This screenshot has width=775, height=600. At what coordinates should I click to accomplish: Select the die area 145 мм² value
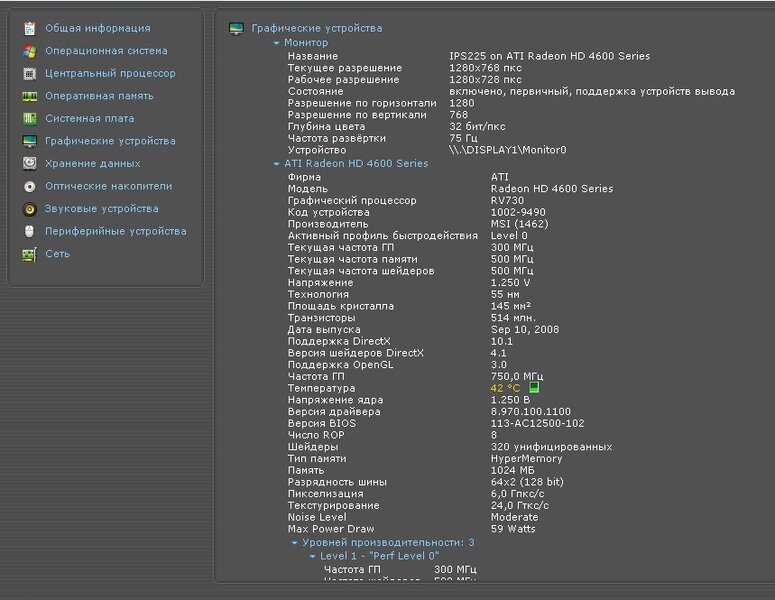coord(511,306)
